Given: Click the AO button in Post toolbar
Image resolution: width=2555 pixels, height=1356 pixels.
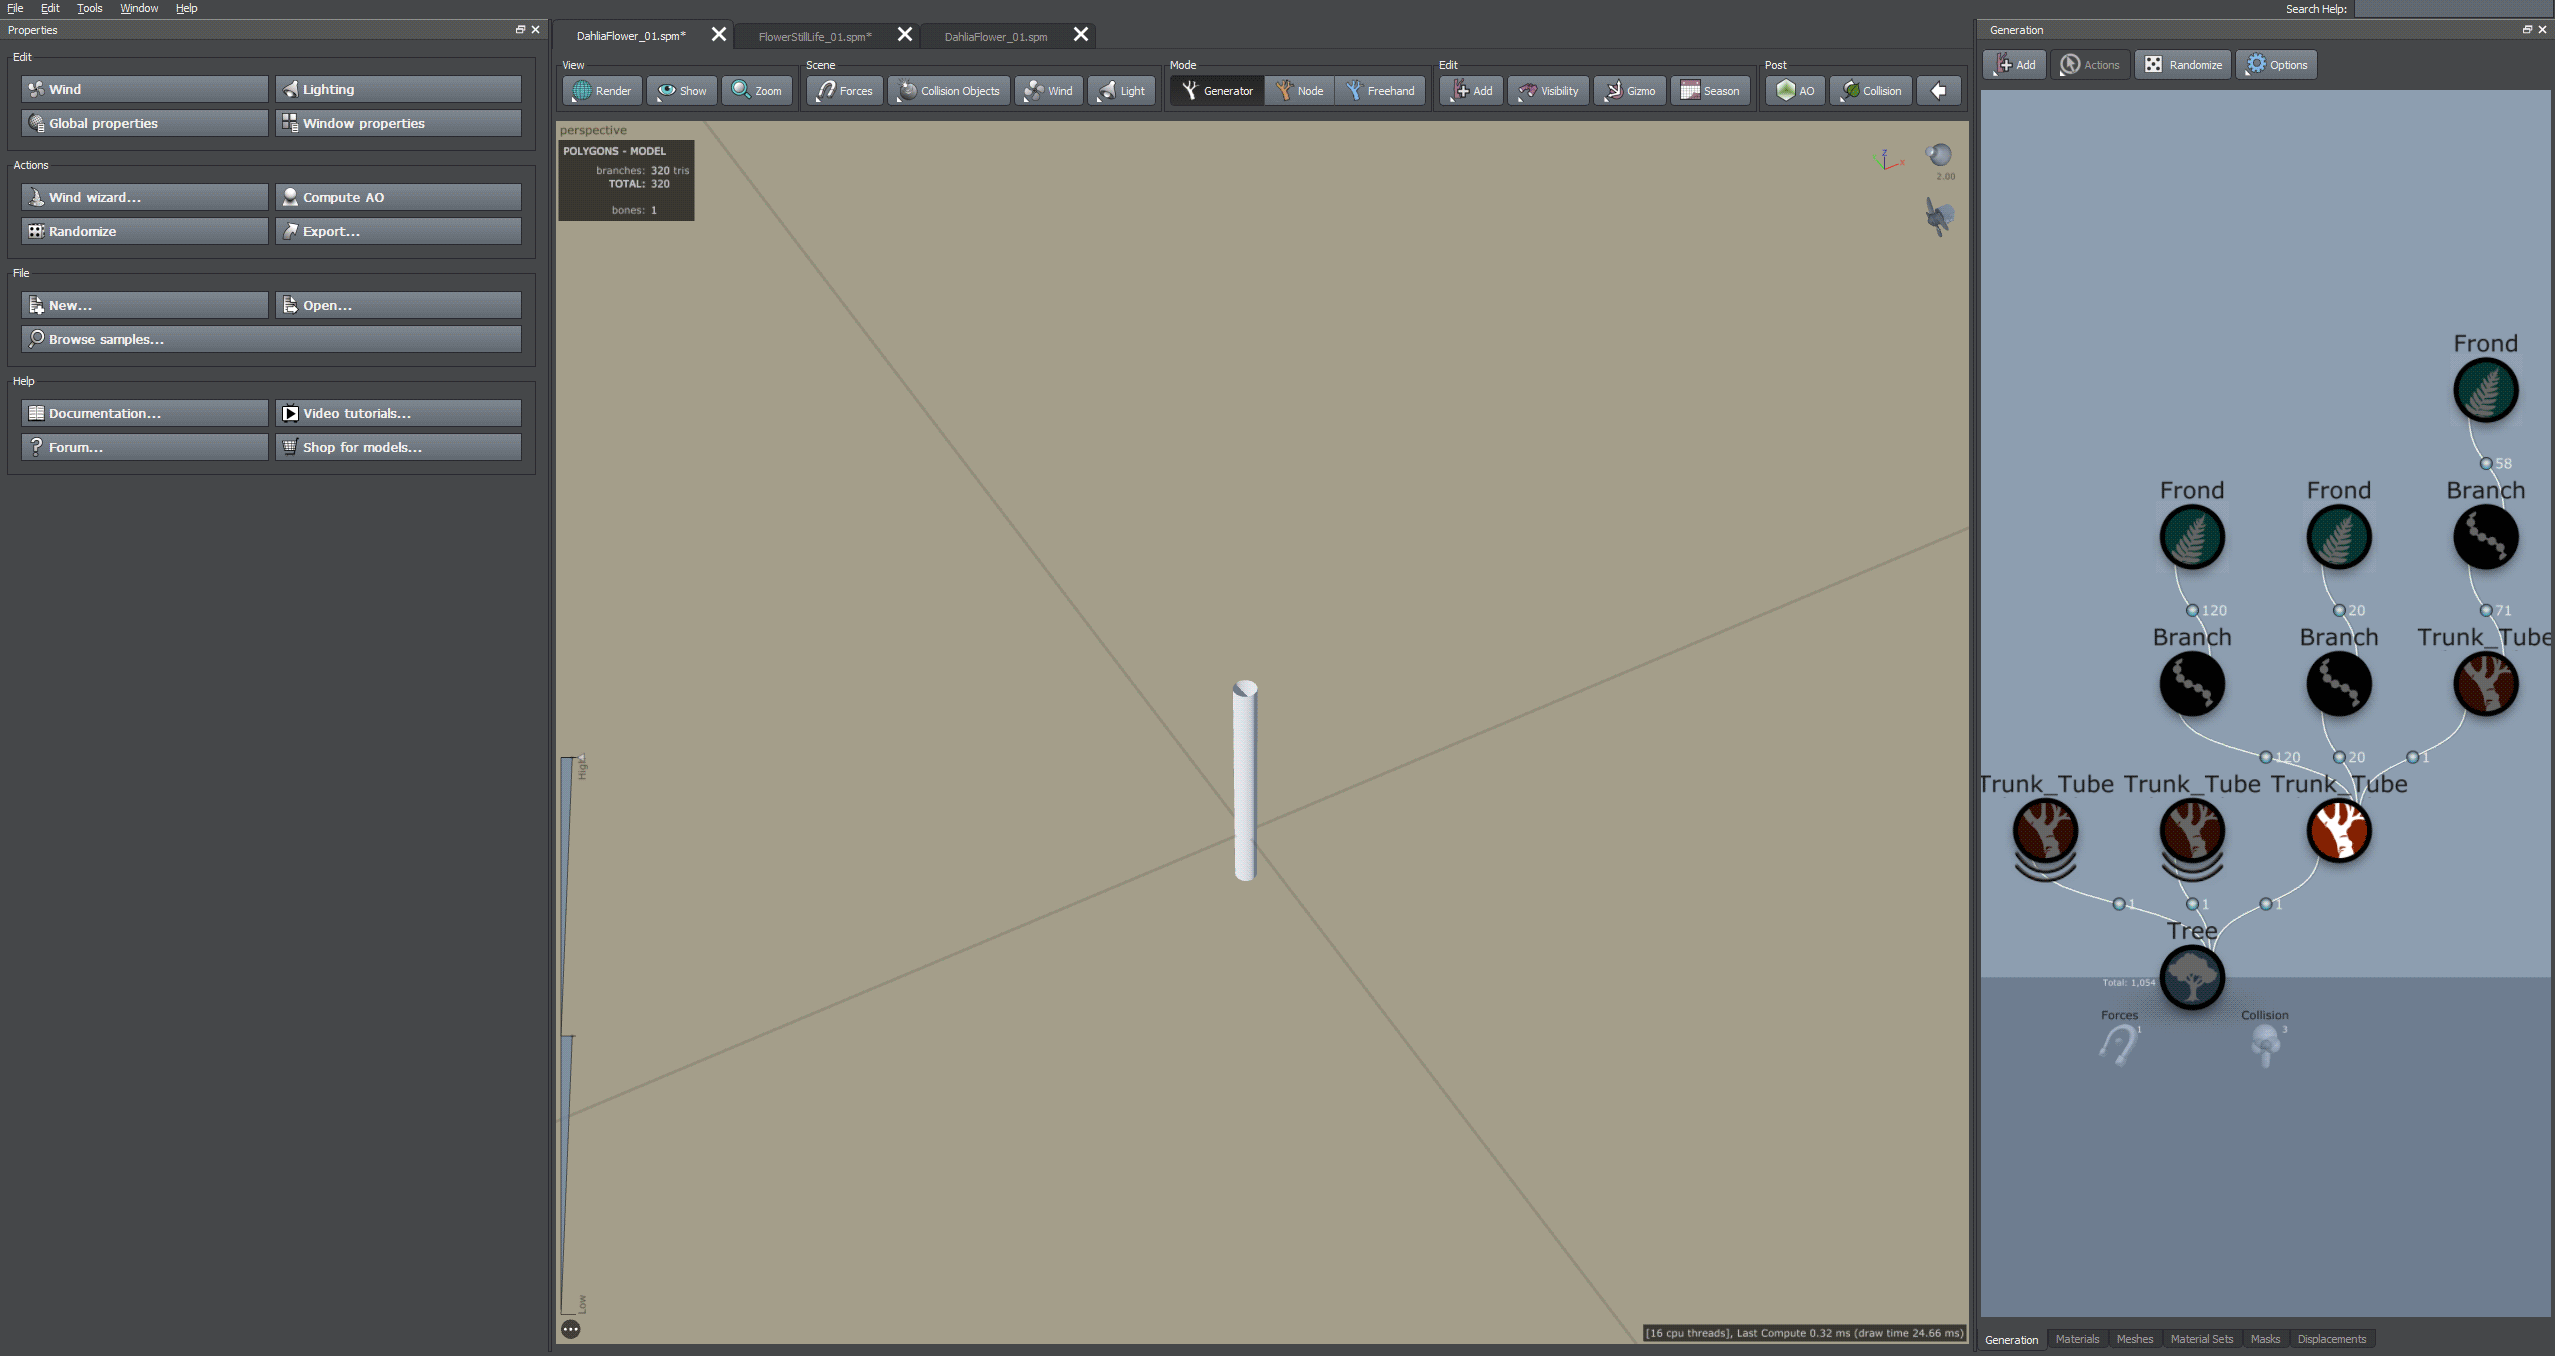Looking at the screenshot, I should point(1795,90).
